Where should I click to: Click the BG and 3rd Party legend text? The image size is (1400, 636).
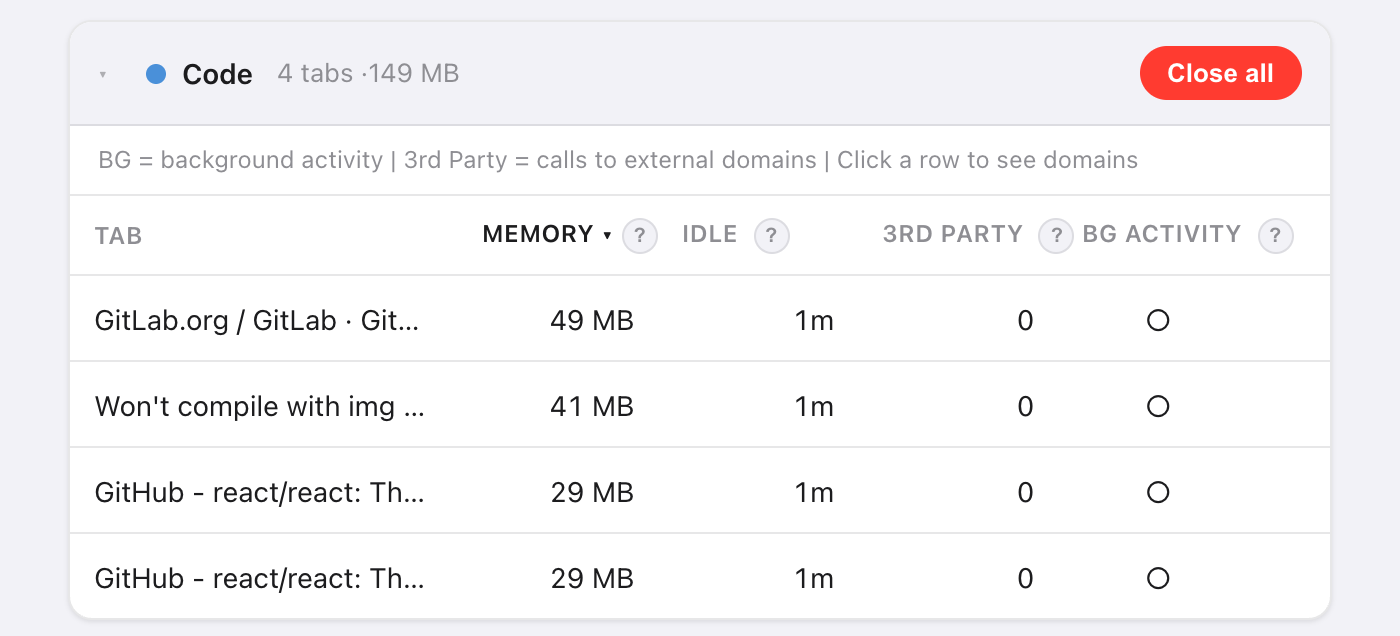(x=618, y=160)
